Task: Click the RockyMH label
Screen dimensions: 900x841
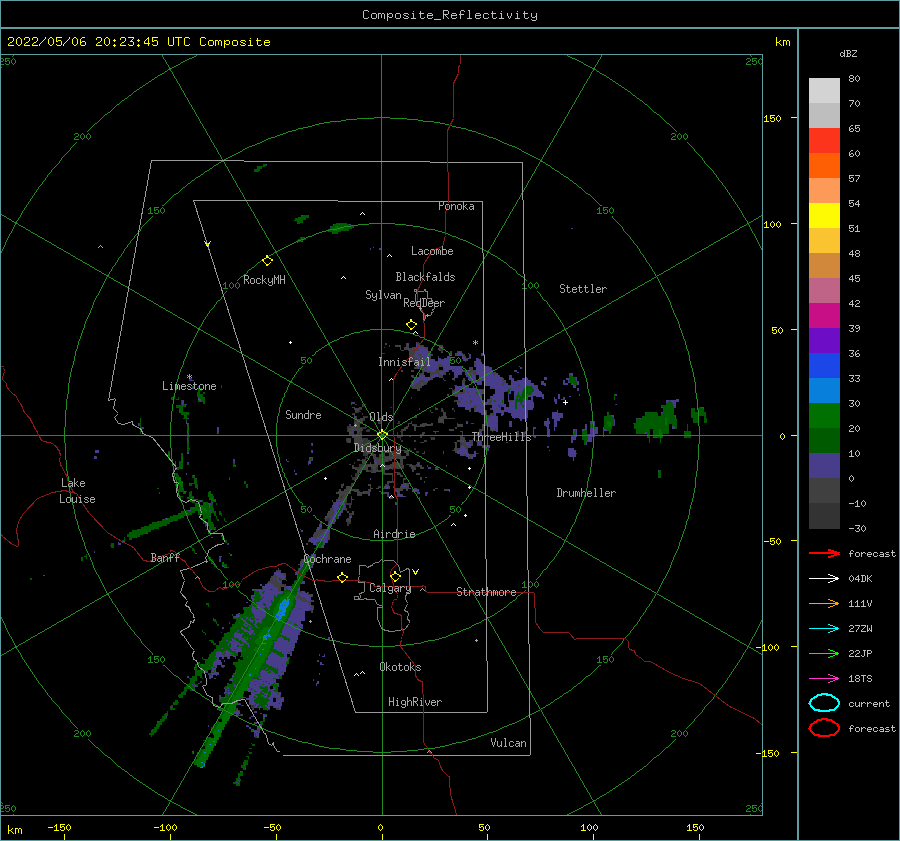Action: pyautogui.click(x=264, y=280)
